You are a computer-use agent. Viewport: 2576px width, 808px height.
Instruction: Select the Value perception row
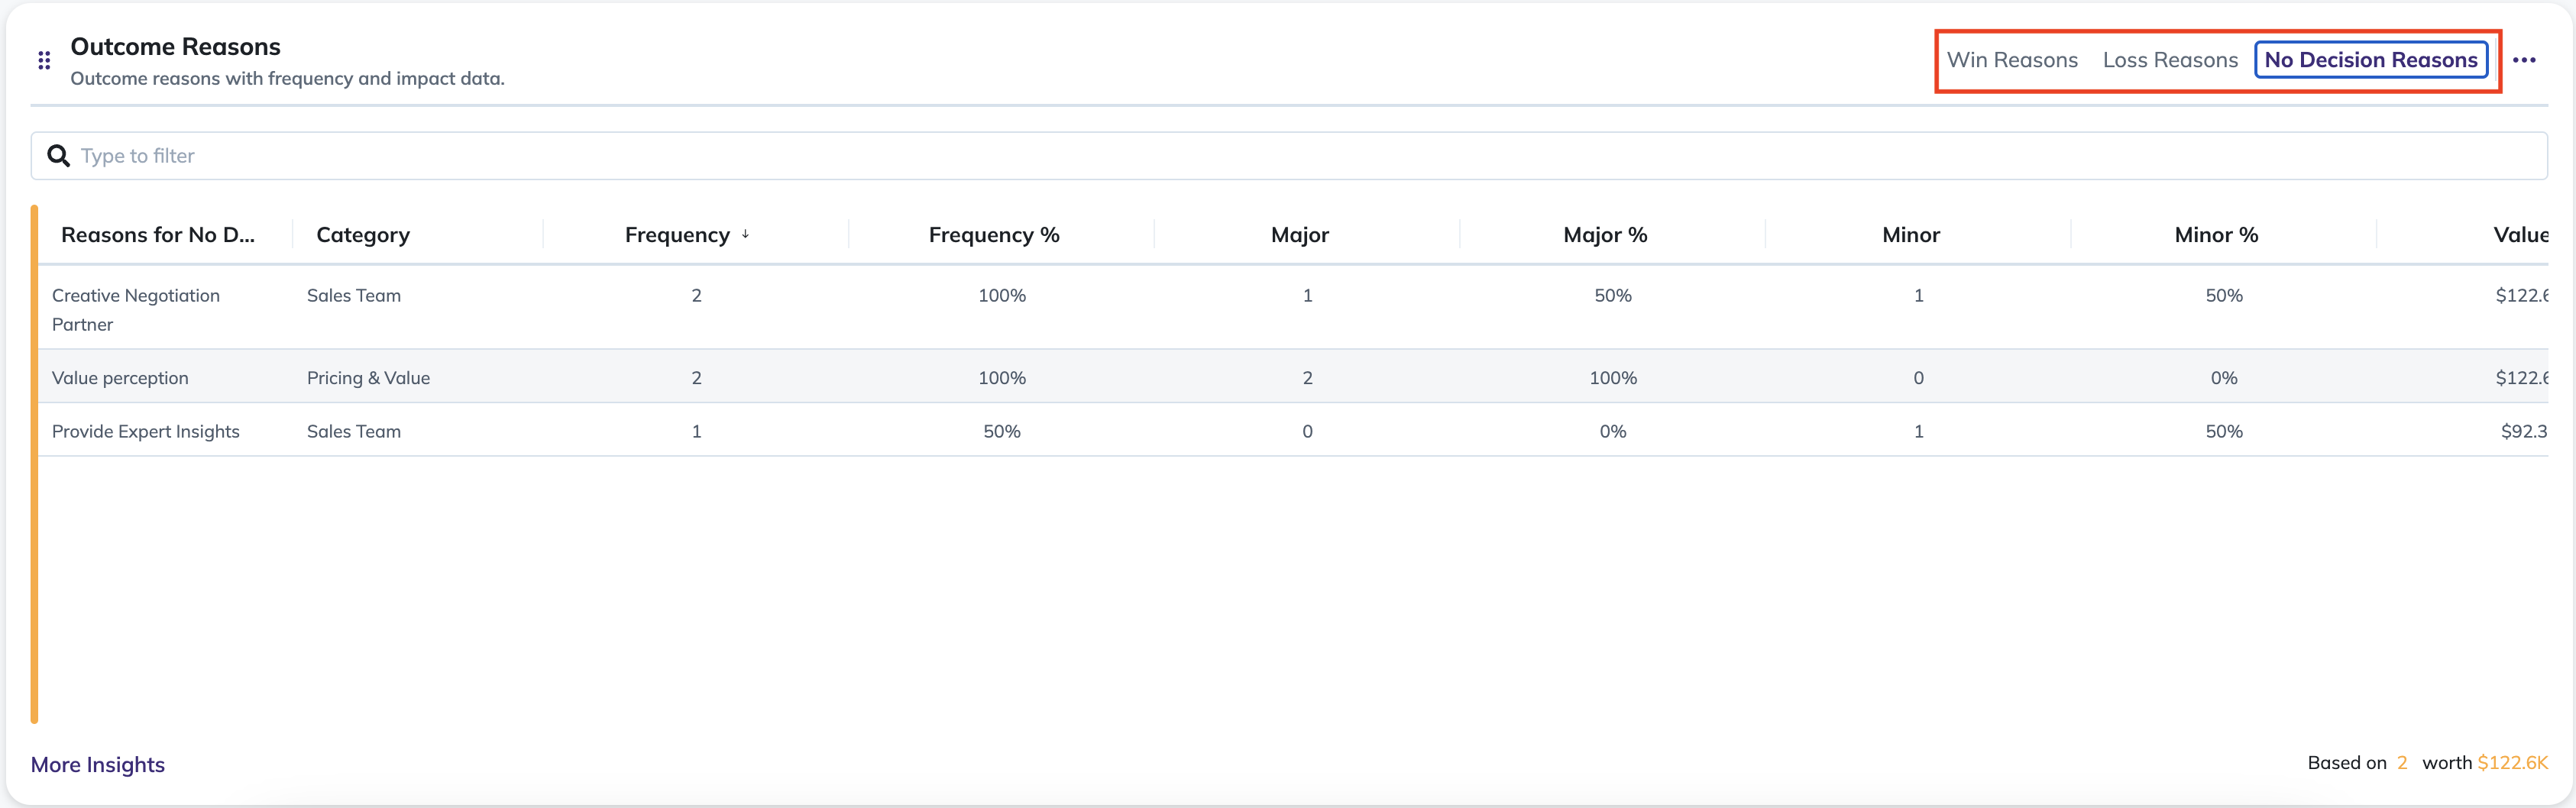coord(1292,377)
